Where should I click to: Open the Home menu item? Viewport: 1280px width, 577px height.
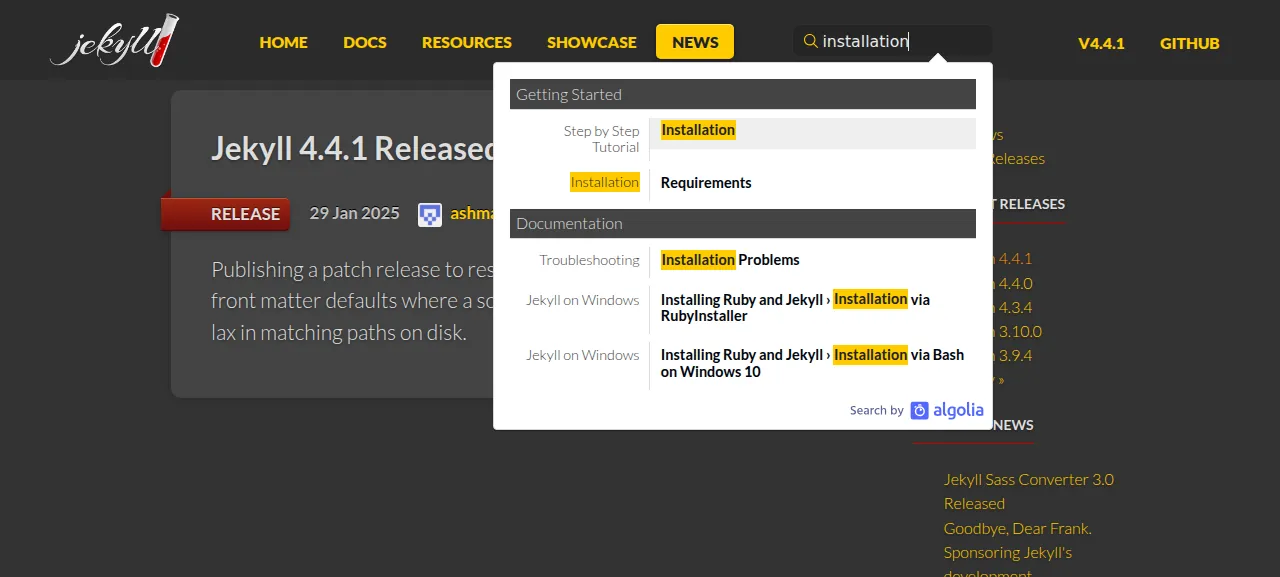pyautogui.click(x=283, y=42)
